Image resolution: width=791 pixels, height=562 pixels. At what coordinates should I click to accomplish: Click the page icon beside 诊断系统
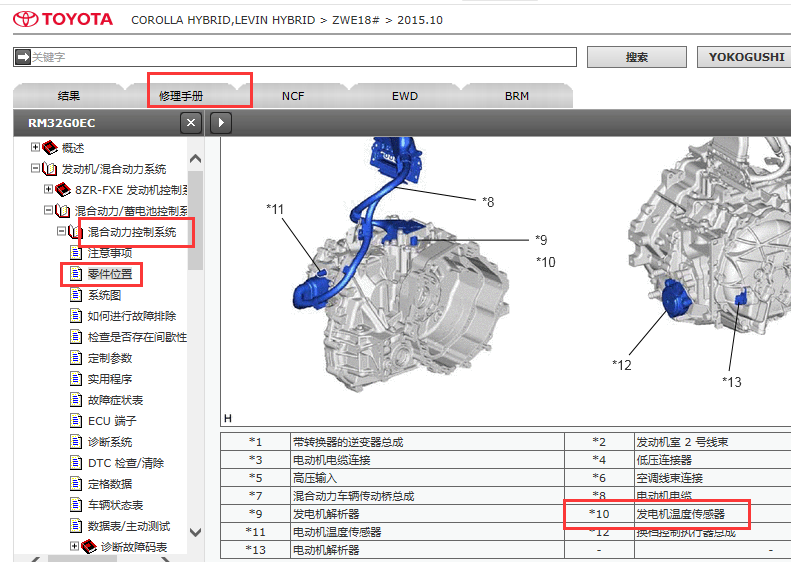[x=76, y=442]
